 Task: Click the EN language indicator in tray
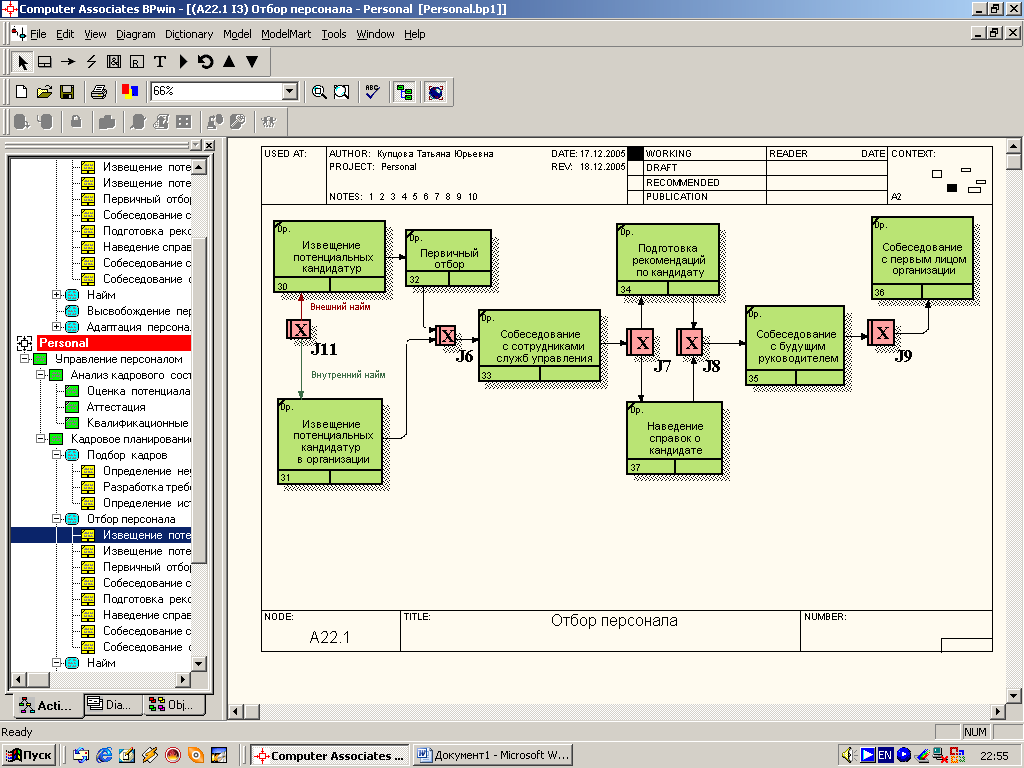pyautogui.click(x=885, y=755)
